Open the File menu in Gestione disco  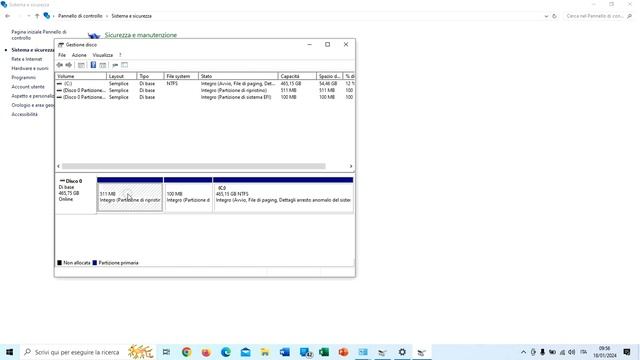[62, 55]
